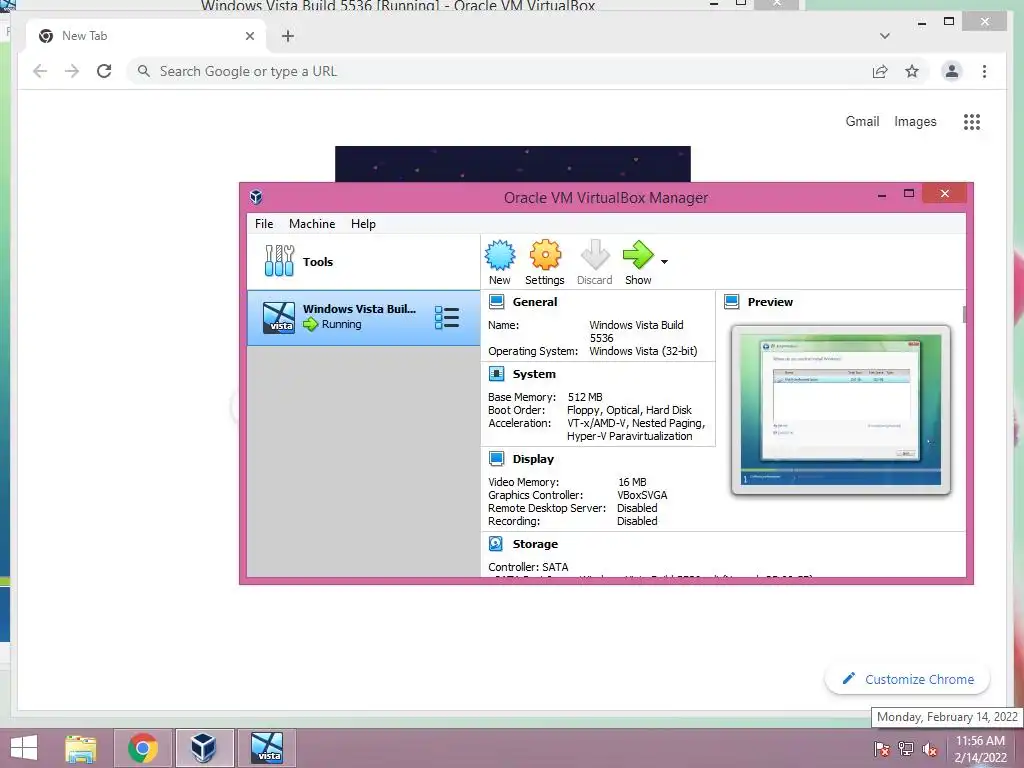Open the Machine menu
Viewport: 1024px width, 768px height.
[x=312, y=223]
